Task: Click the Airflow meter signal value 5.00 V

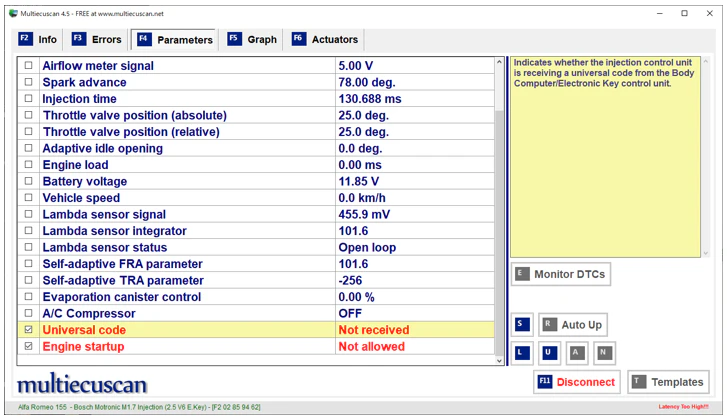Action: pyautogui.click(x=356, y=66)
